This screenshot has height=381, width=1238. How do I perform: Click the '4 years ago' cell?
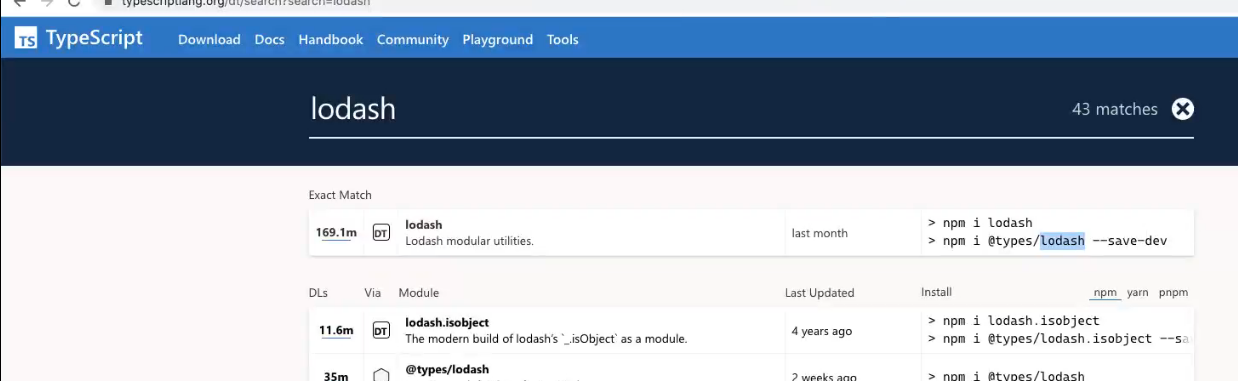coord(822,331)
